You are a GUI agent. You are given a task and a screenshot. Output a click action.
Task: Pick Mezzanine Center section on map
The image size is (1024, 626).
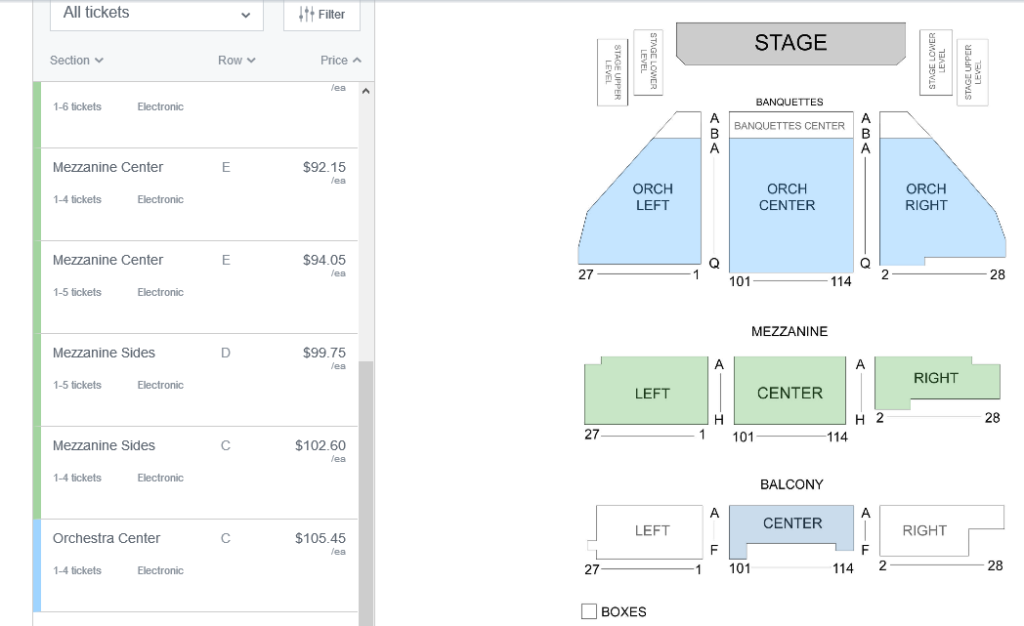pos(790,393)
